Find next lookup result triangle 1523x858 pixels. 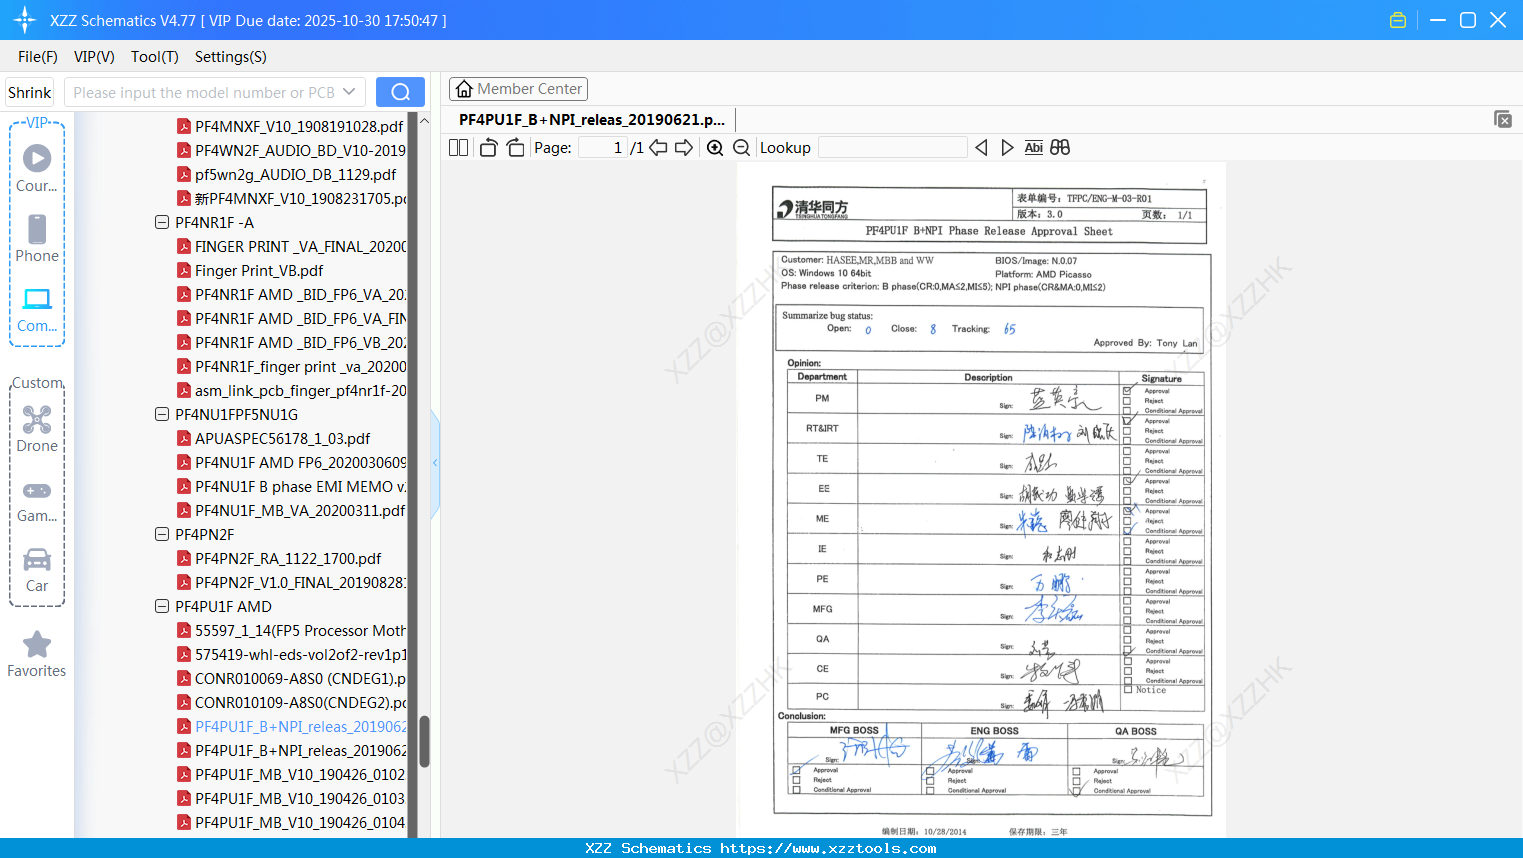pyautogui.click(x=1007, y=147)
